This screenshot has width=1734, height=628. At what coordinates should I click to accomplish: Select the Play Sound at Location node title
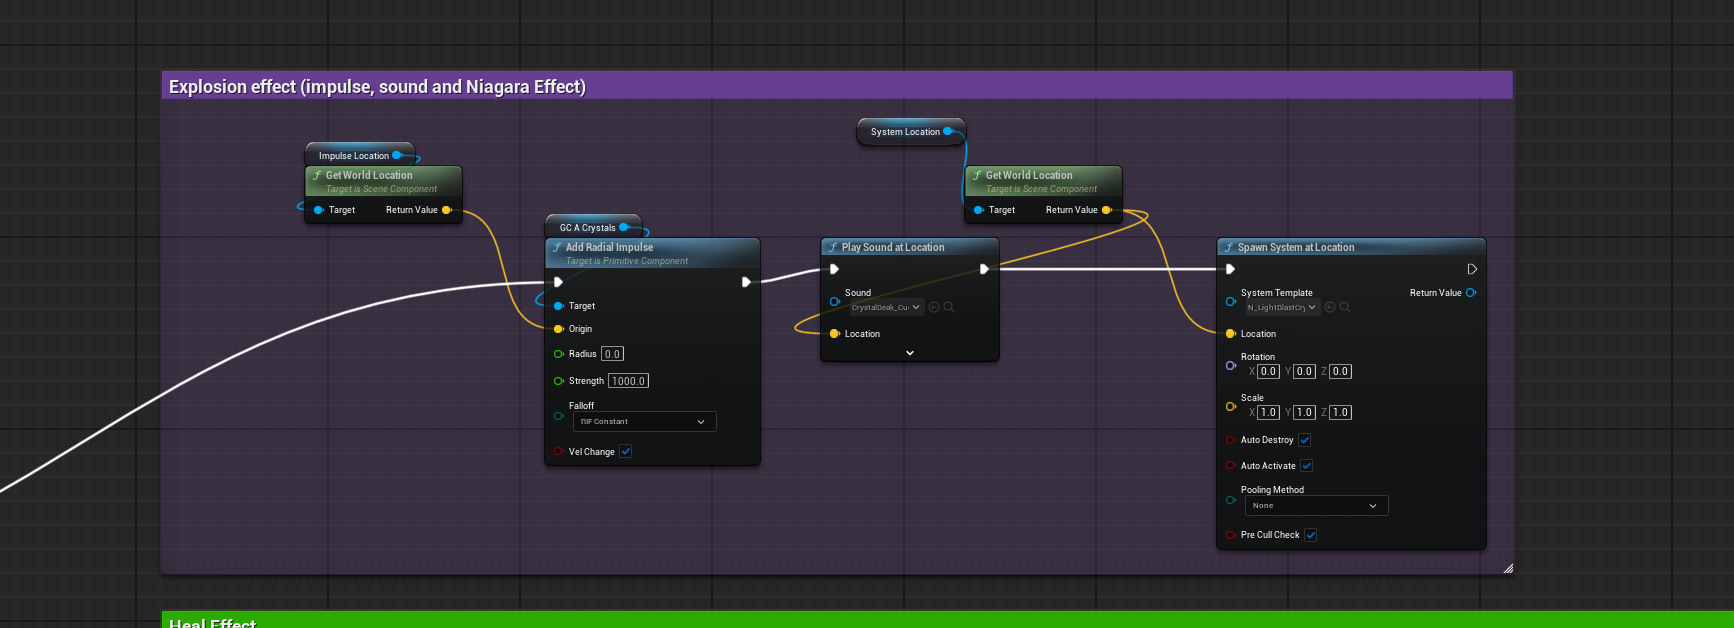coord(893,247)
